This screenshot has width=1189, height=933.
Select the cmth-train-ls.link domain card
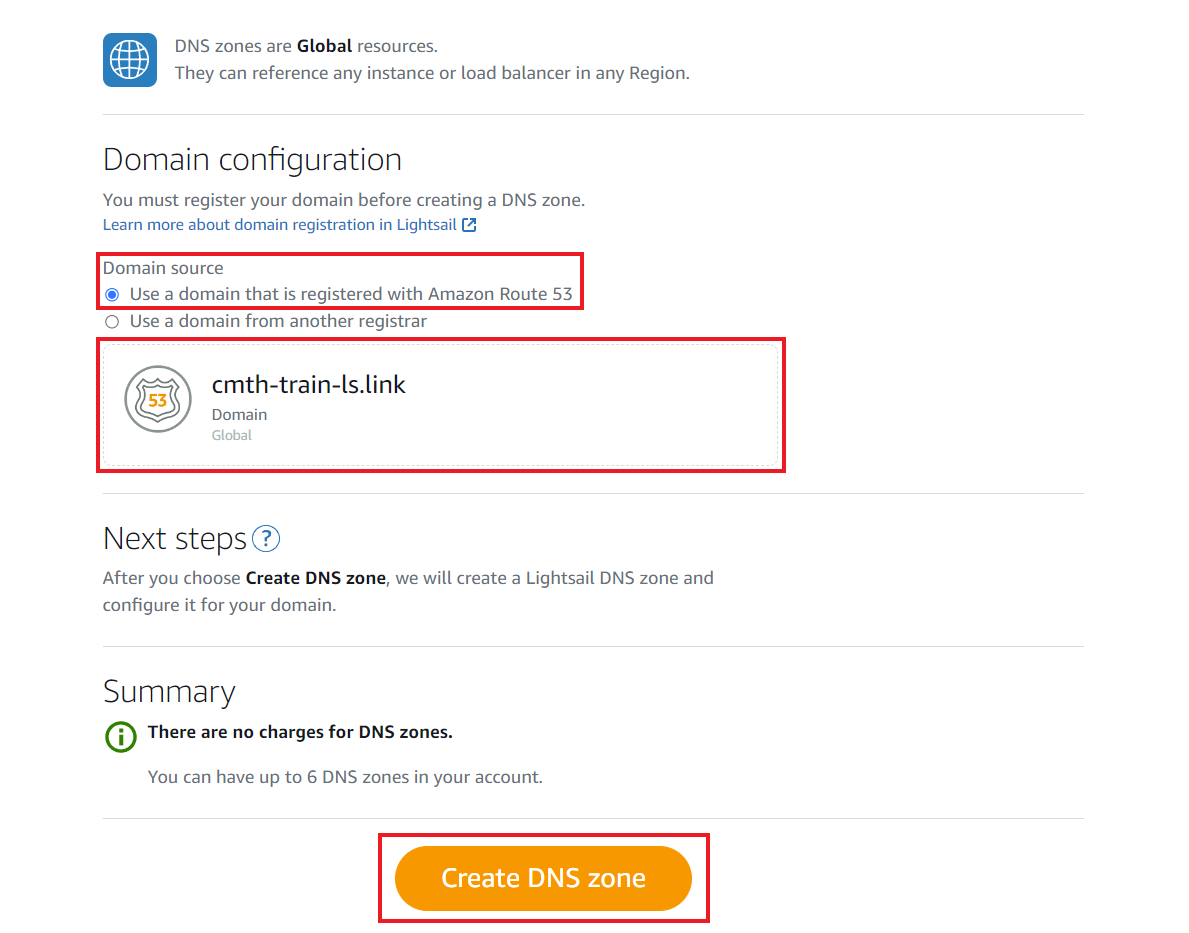tap(441, 404)
